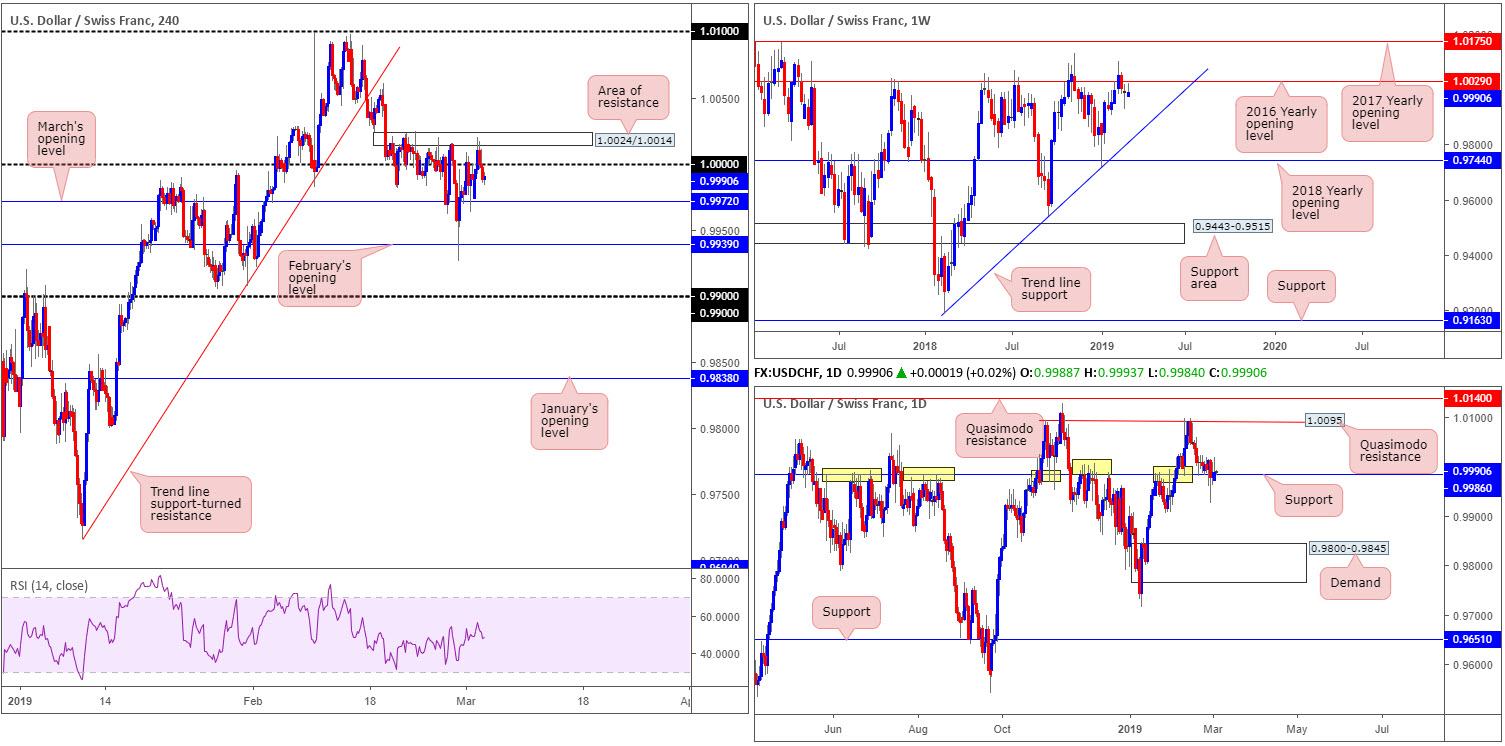Click the 0.96510 price label on daily chart
Screen dimensions: 1505x746
(x=1470, y=640)
